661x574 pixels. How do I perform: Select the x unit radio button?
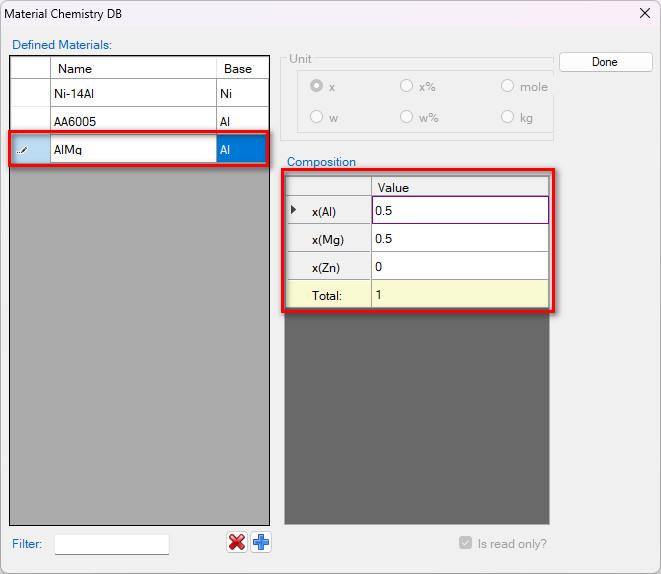tap(317, 87)
